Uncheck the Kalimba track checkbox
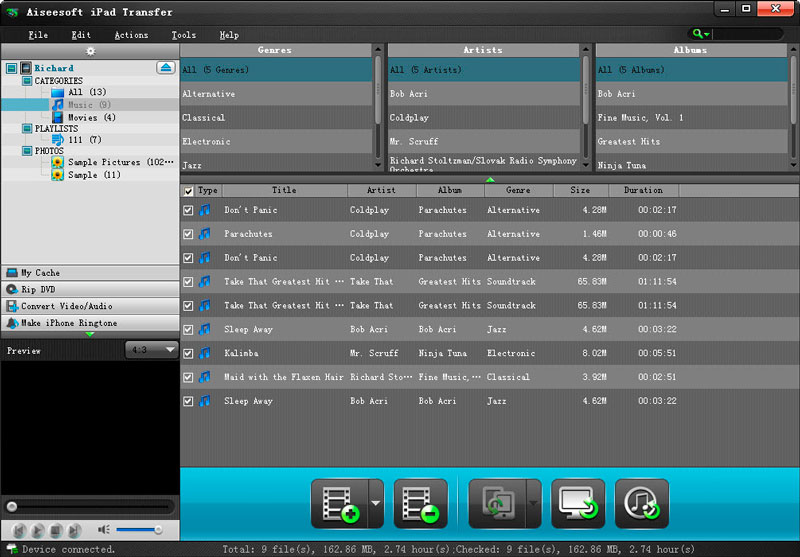 coord(188,353)
